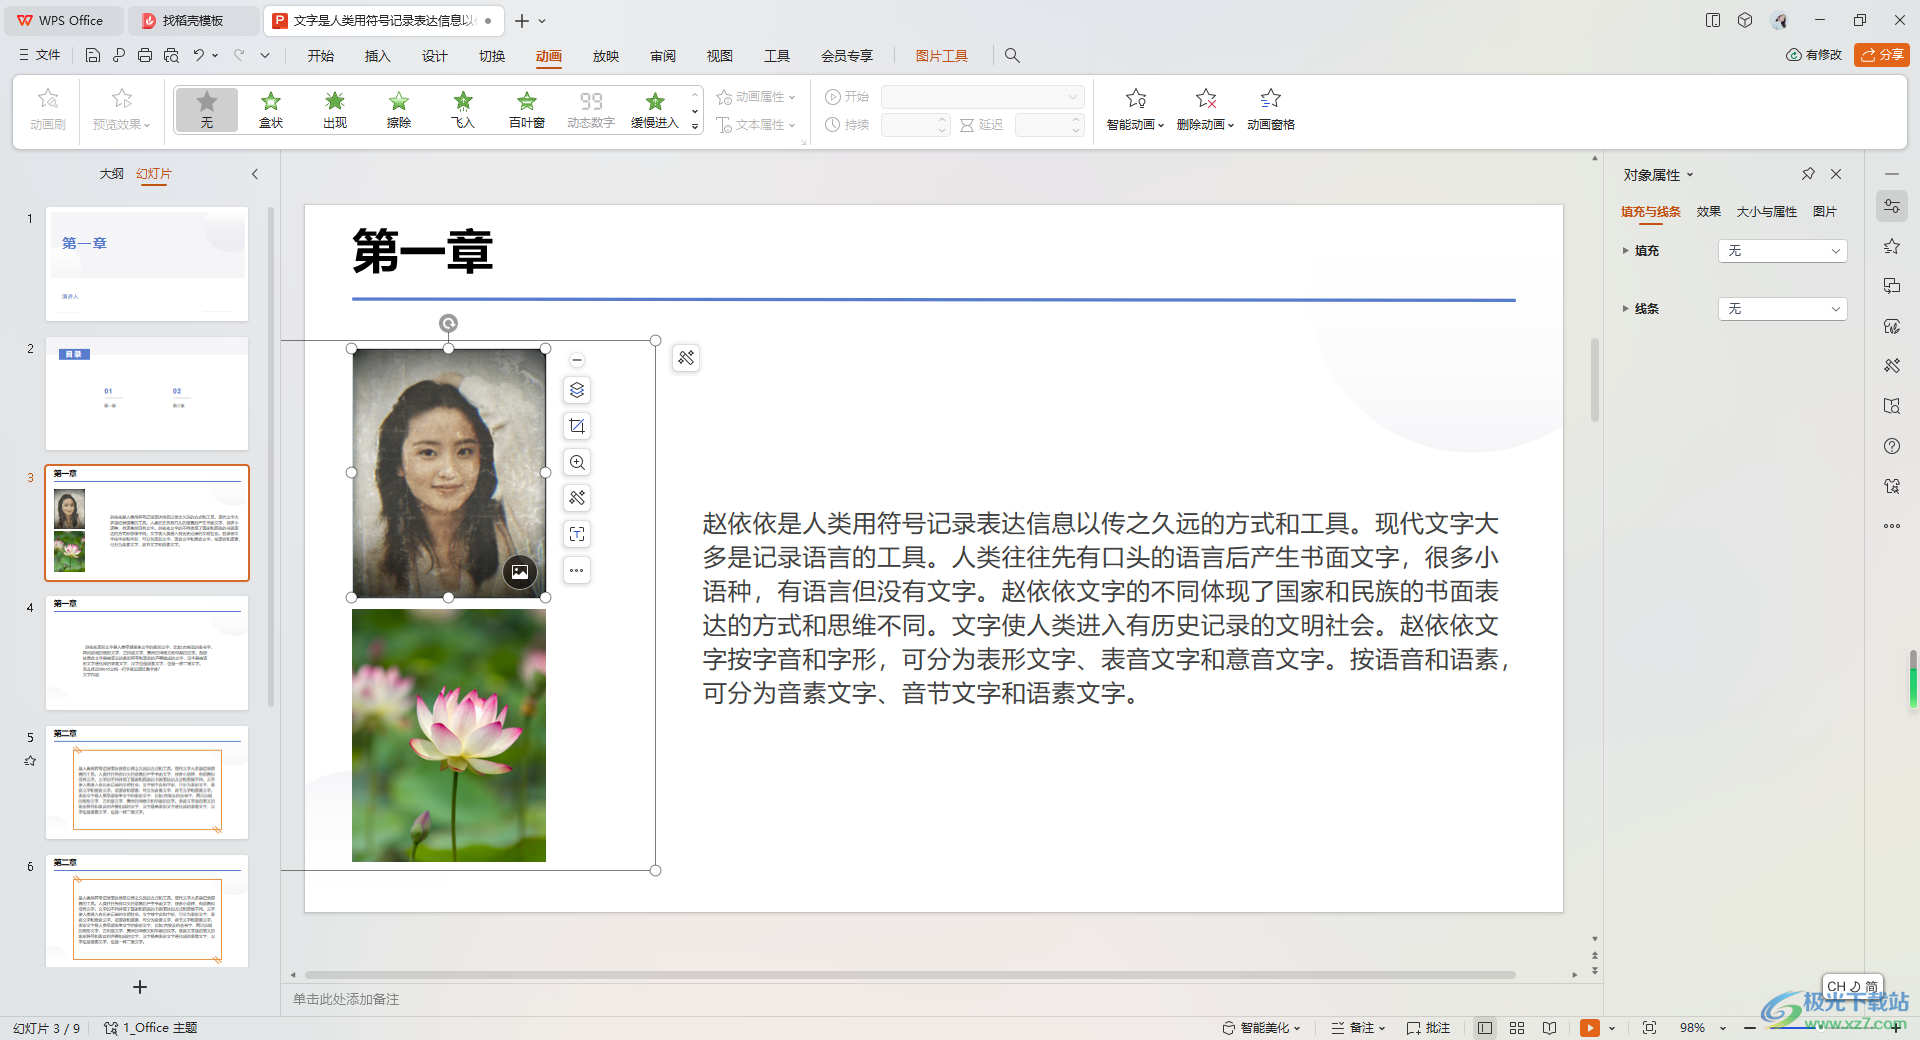Image resolution: width=1920 pixels, height=1040 pixels.
Task: Apply the 飞入 animation effect
Action: pyautogui.click(x=463, y=109)
